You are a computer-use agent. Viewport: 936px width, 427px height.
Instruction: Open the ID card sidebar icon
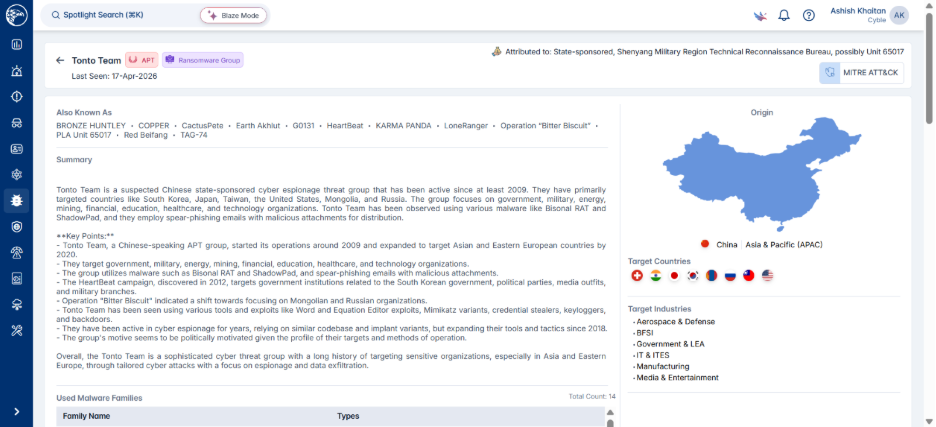pos(17,149)
